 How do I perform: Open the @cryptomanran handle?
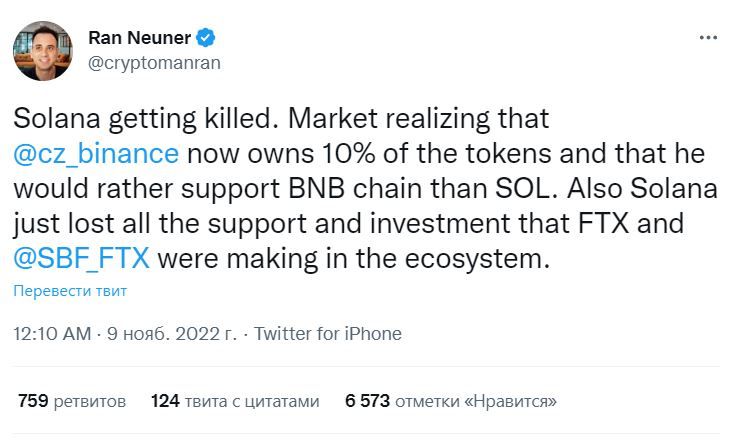tap(153, 63)
